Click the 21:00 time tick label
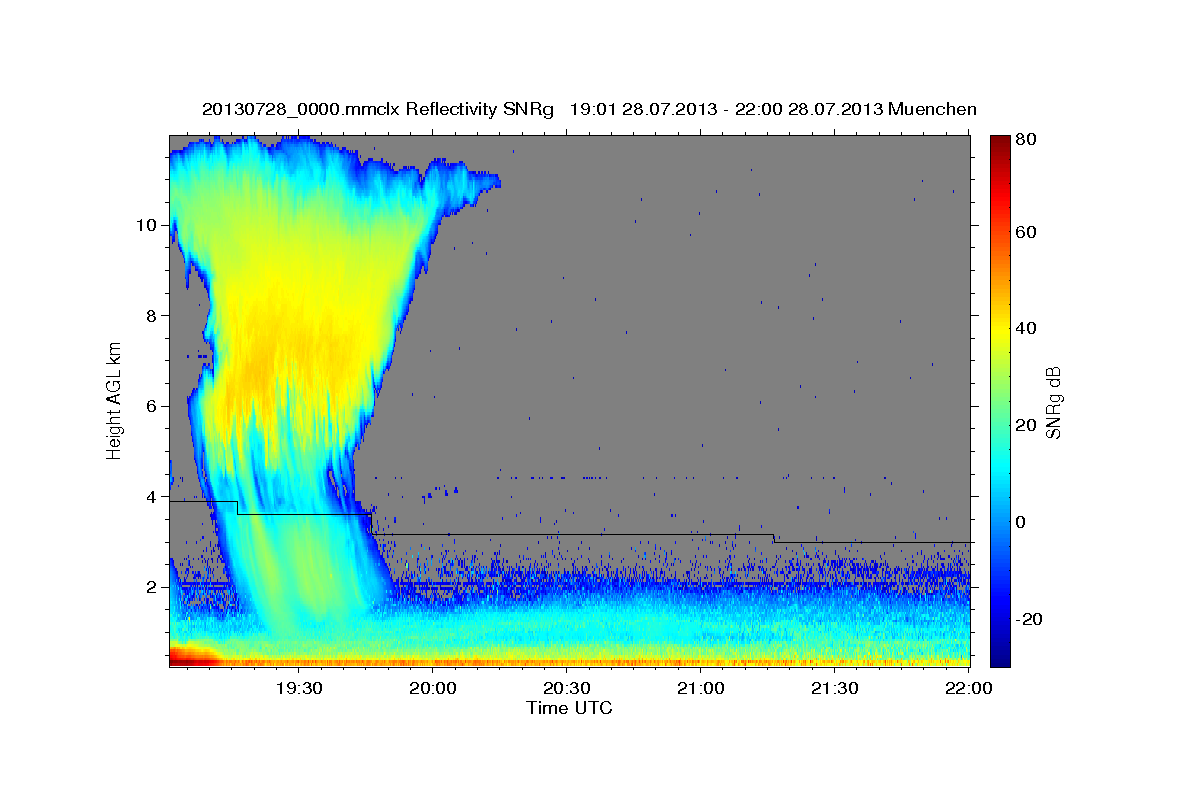 click(701, 689)
